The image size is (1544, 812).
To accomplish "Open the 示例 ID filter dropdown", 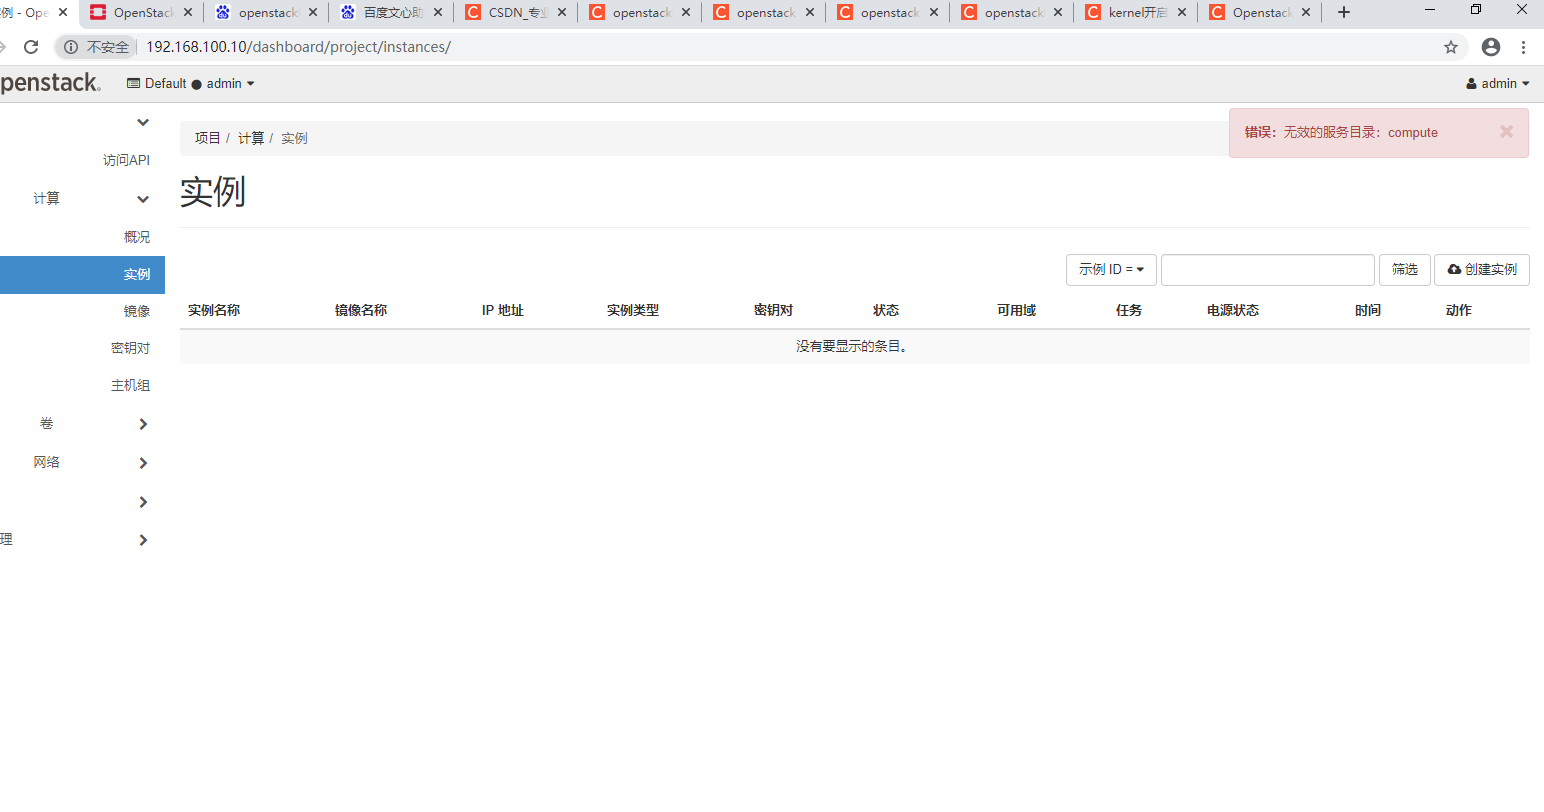I will (x=1111, y=270).
